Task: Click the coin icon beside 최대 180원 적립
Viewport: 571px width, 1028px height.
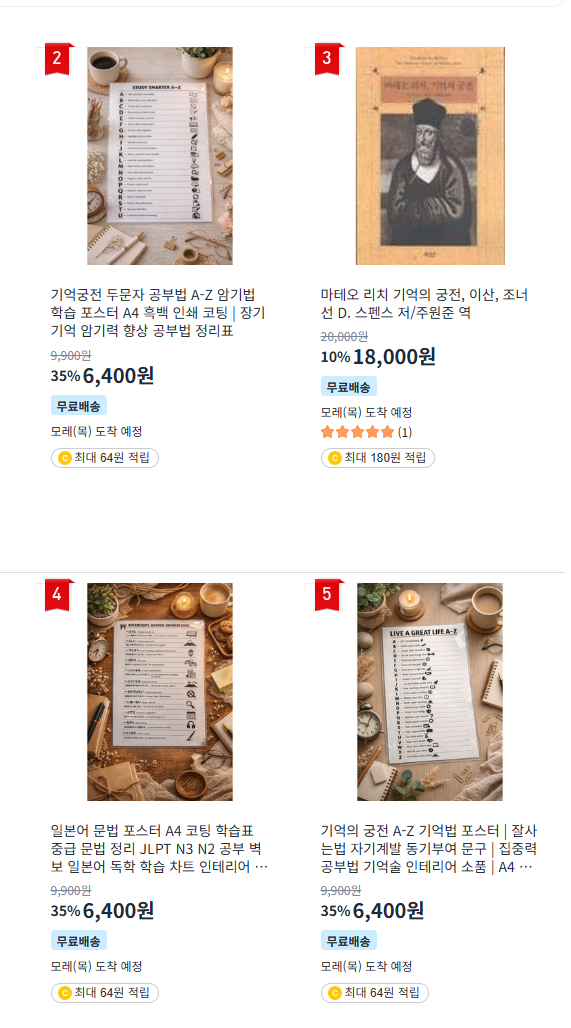Action: [334, 458]
